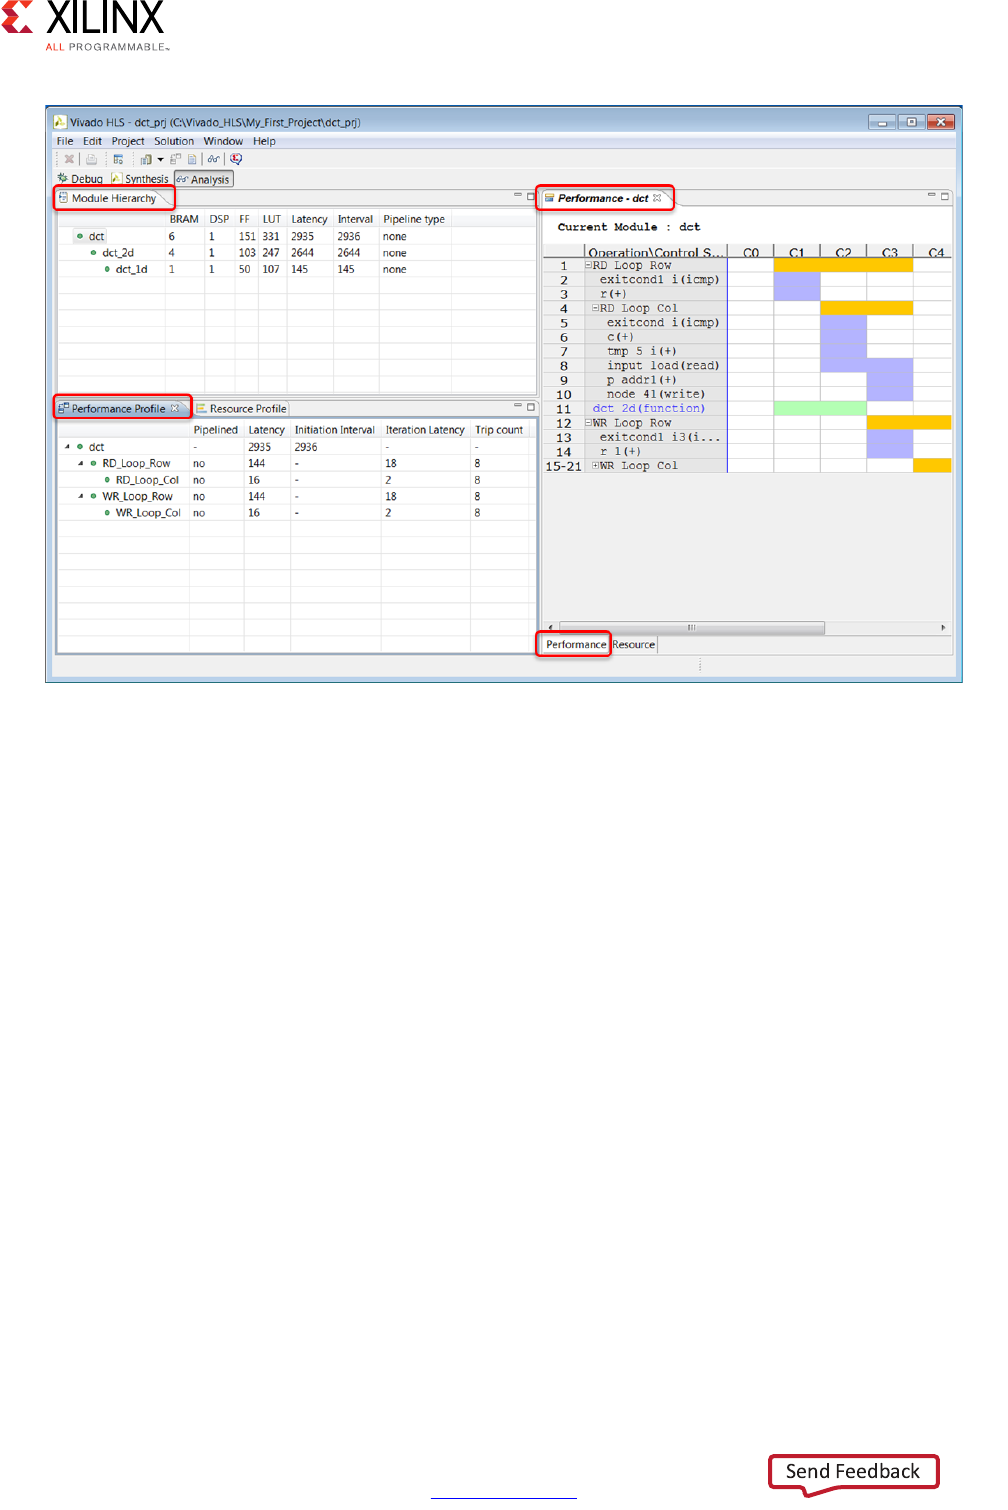Collapse RD Loop Col in schedule viewer
This screenshot has height=1510, width=1008.
point(596,308)
